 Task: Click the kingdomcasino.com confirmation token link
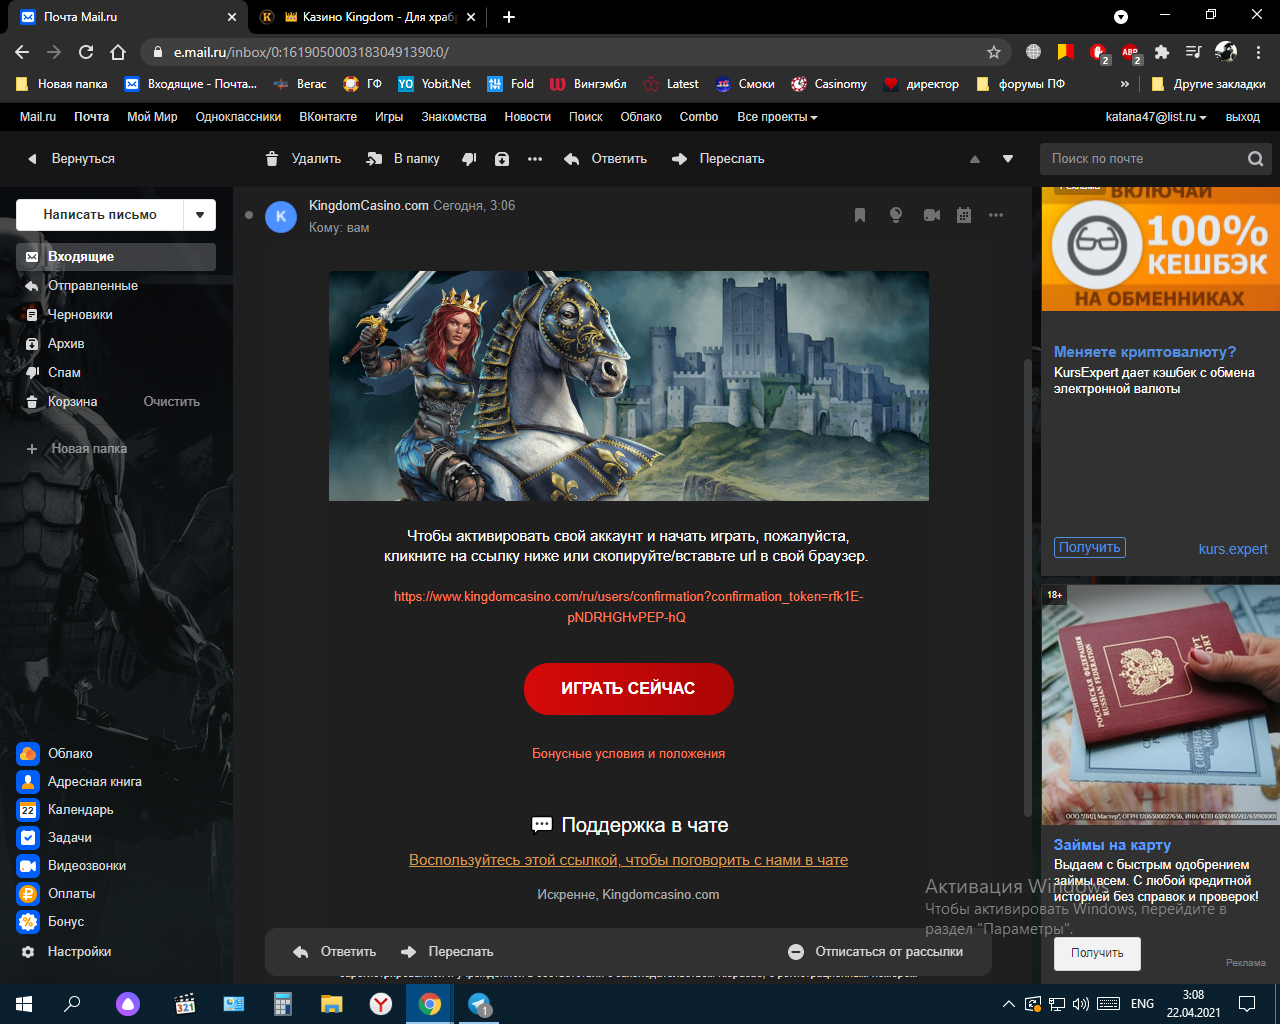628,607
